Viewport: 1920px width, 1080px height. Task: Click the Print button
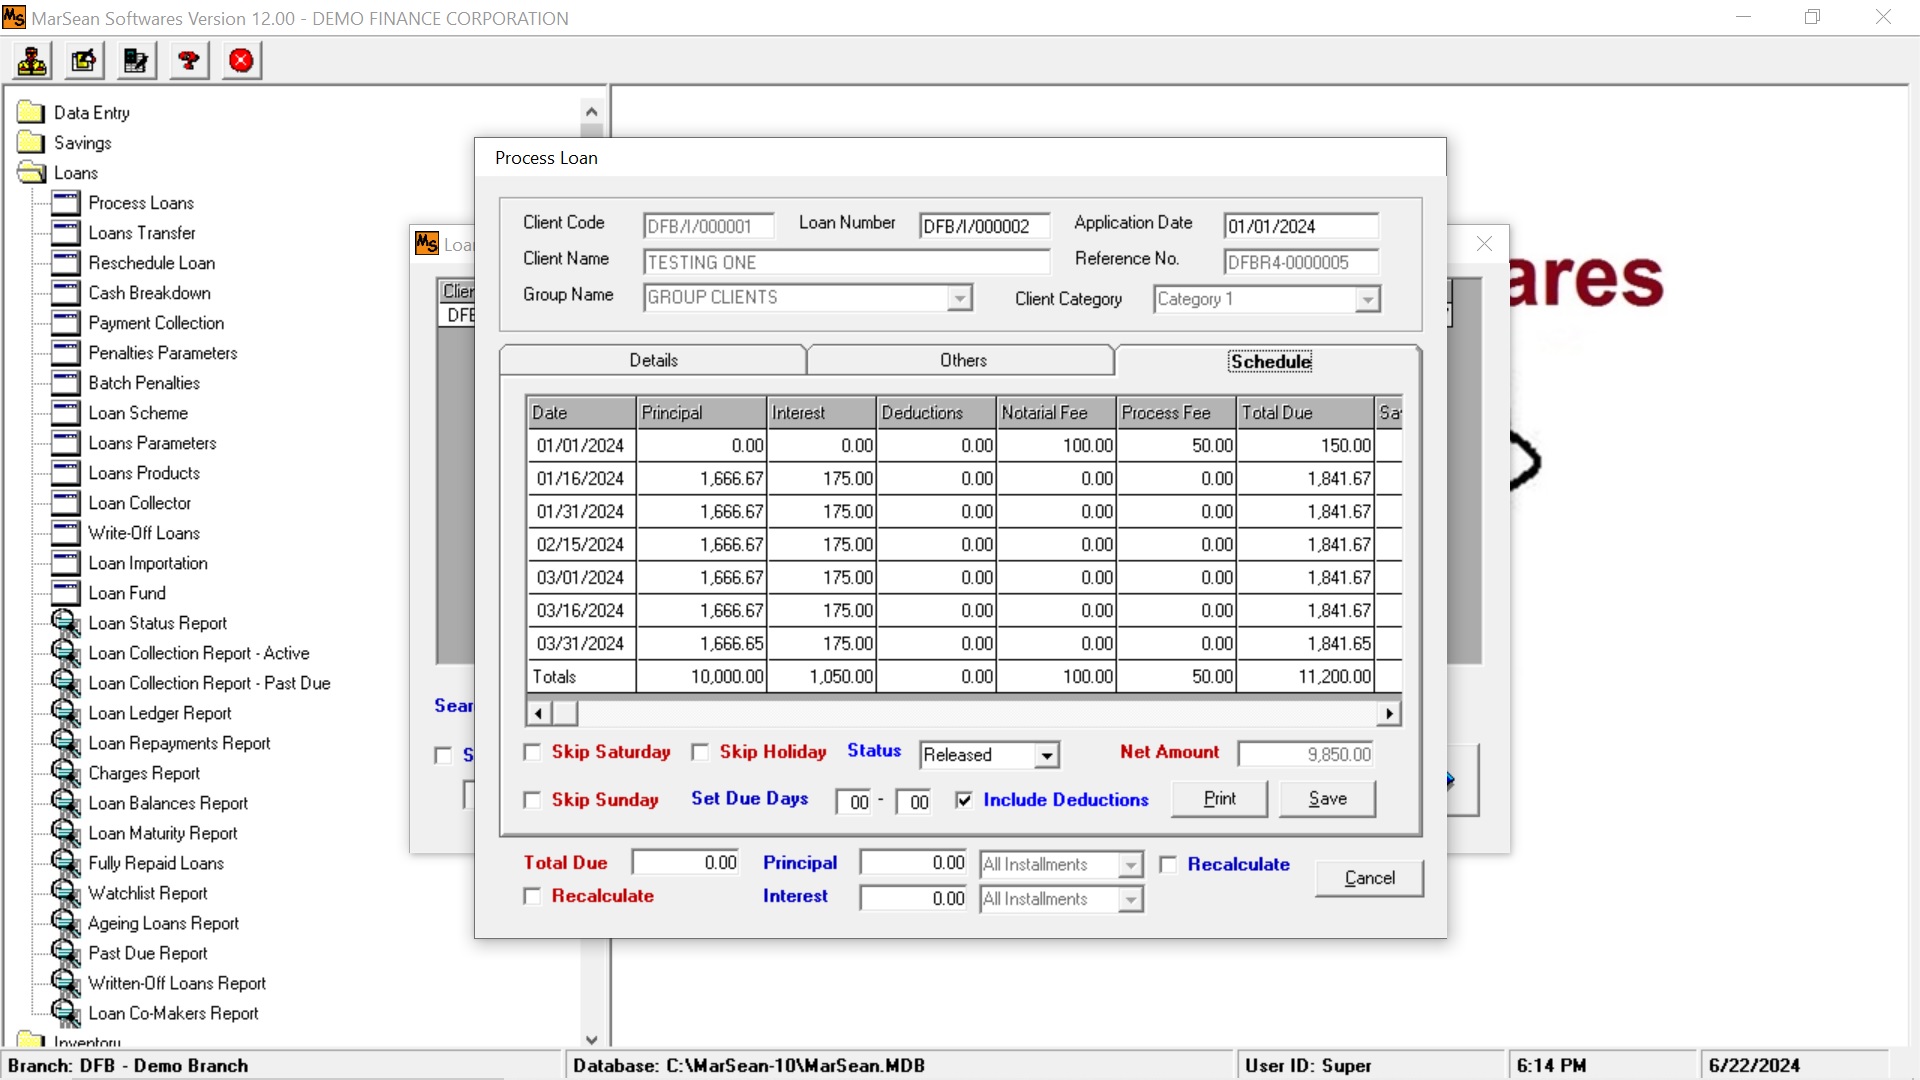[x=1219, y=799]
